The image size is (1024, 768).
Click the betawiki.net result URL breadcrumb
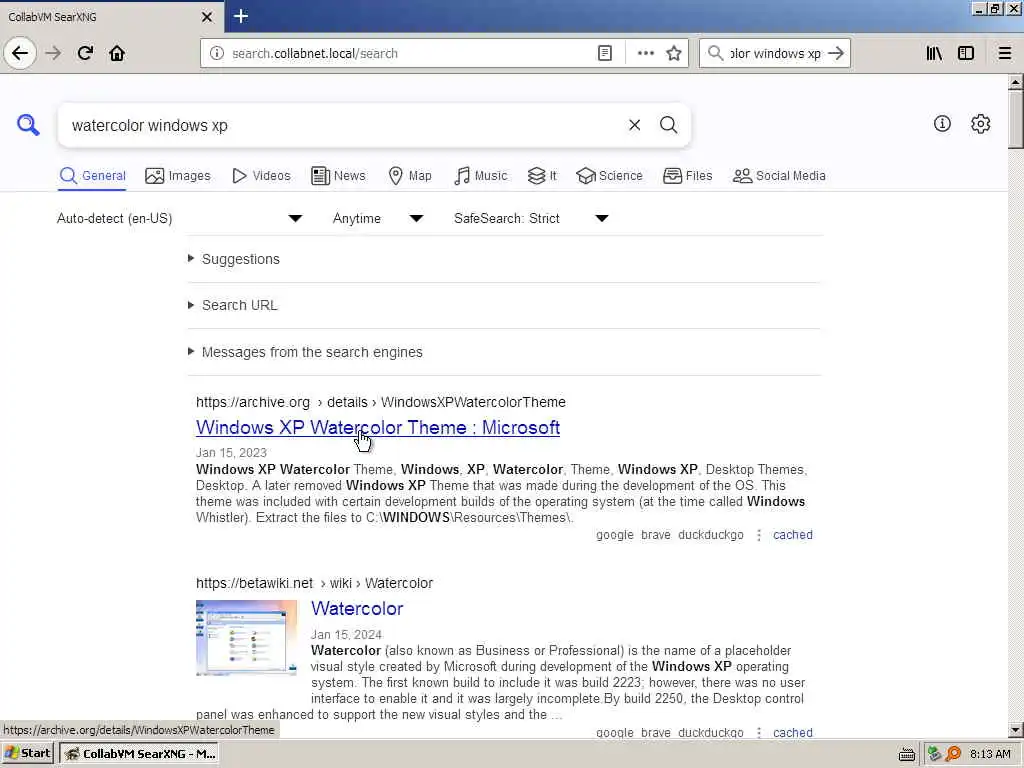point(314,583)
